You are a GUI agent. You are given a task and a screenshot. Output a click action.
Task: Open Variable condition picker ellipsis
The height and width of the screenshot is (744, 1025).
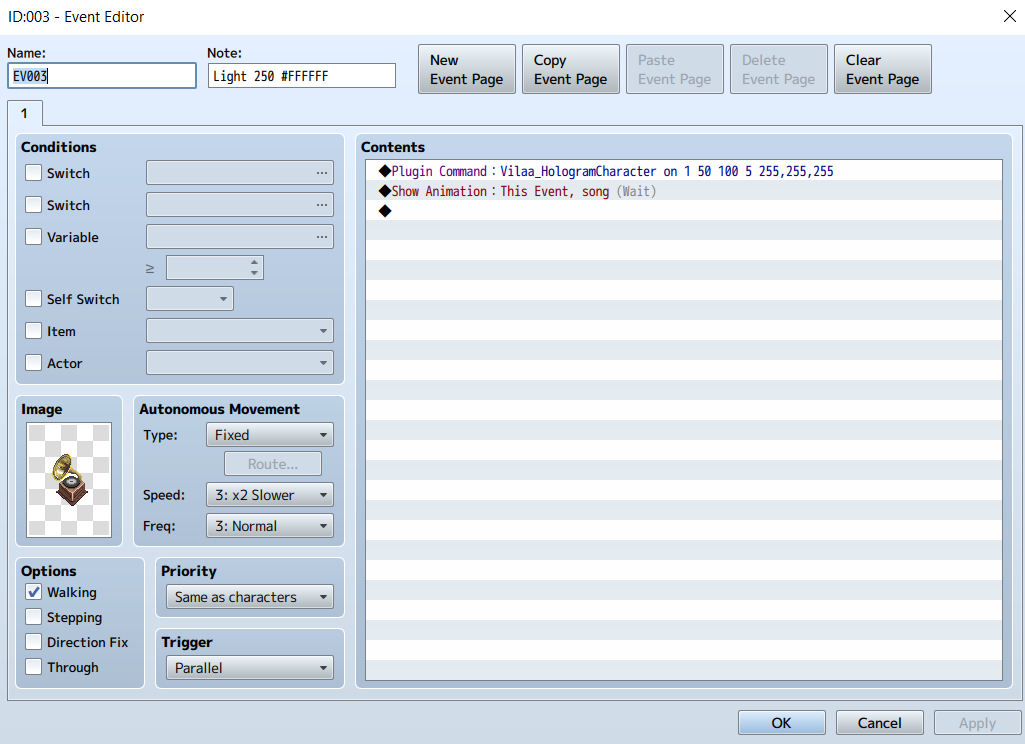pyautogui.click(x=322, y=237)
